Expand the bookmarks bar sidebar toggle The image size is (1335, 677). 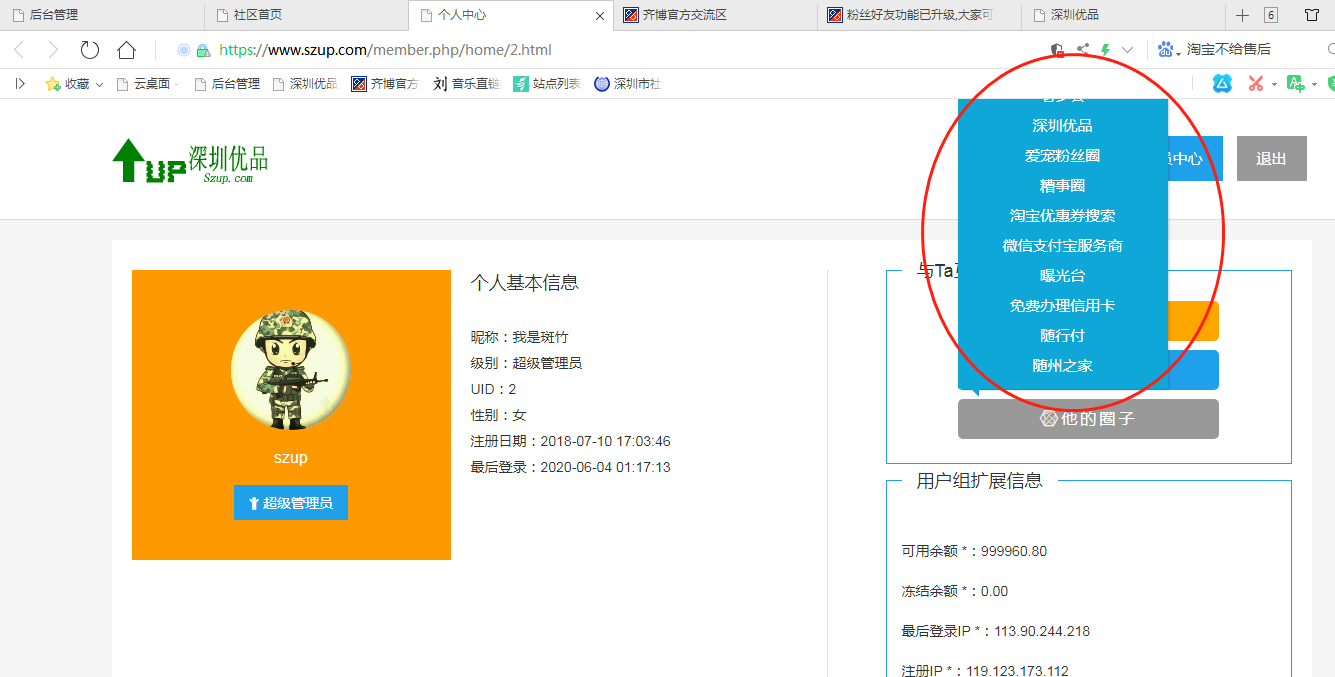click(19, 84)
